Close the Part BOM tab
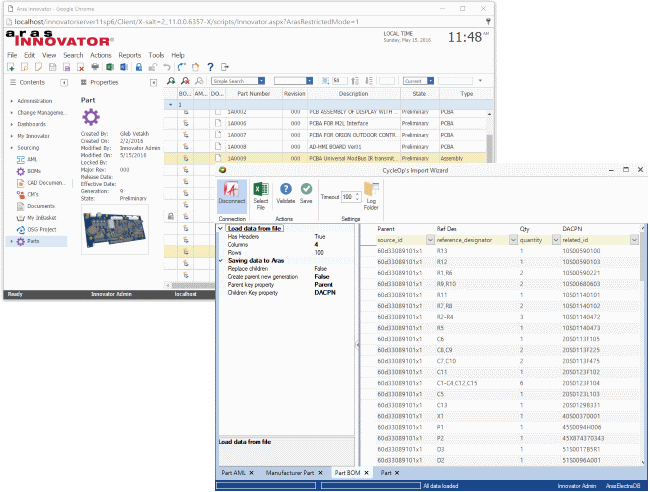Image resolution: width=650 pixels, height=492 pixels. [x=366, y=473]
